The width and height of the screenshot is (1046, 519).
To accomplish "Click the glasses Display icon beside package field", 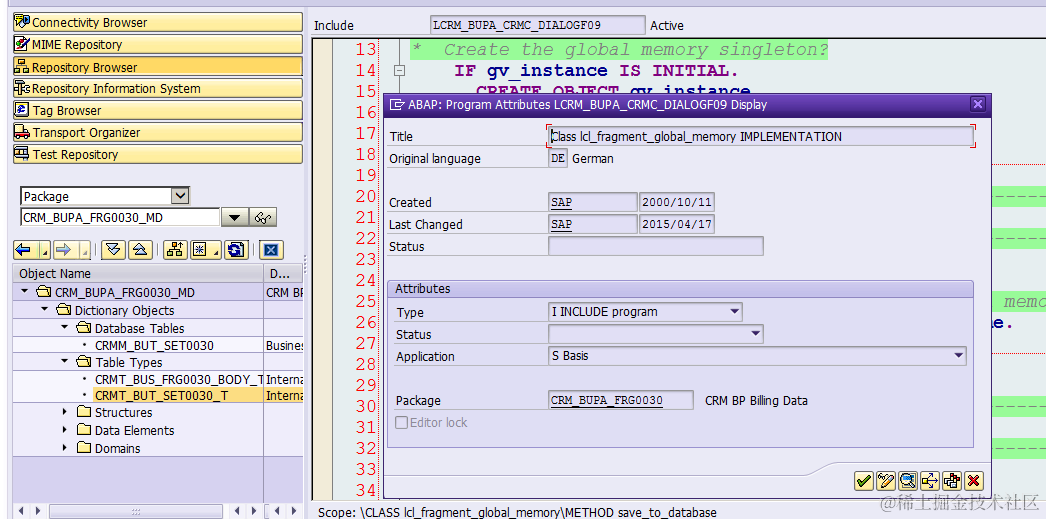I will click(263, 217).
